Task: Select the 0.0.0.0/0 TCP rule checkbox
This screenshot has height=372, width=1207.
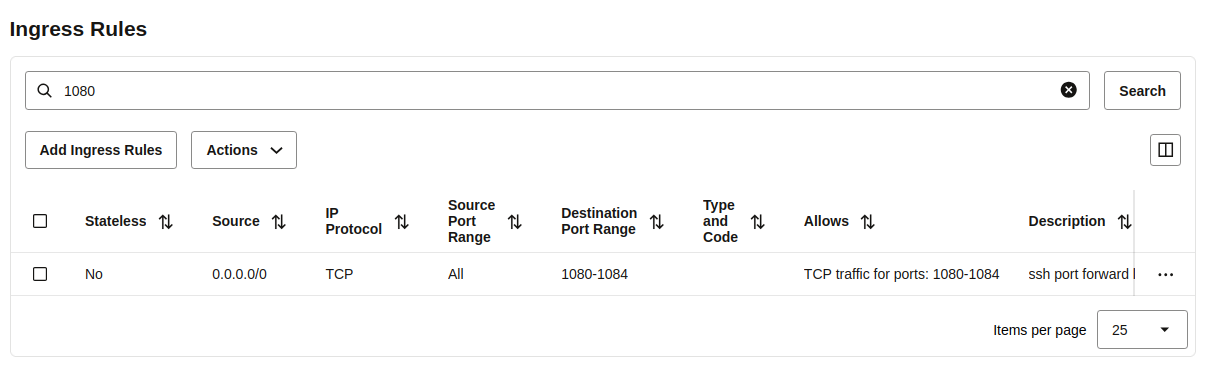Action: 40,274
